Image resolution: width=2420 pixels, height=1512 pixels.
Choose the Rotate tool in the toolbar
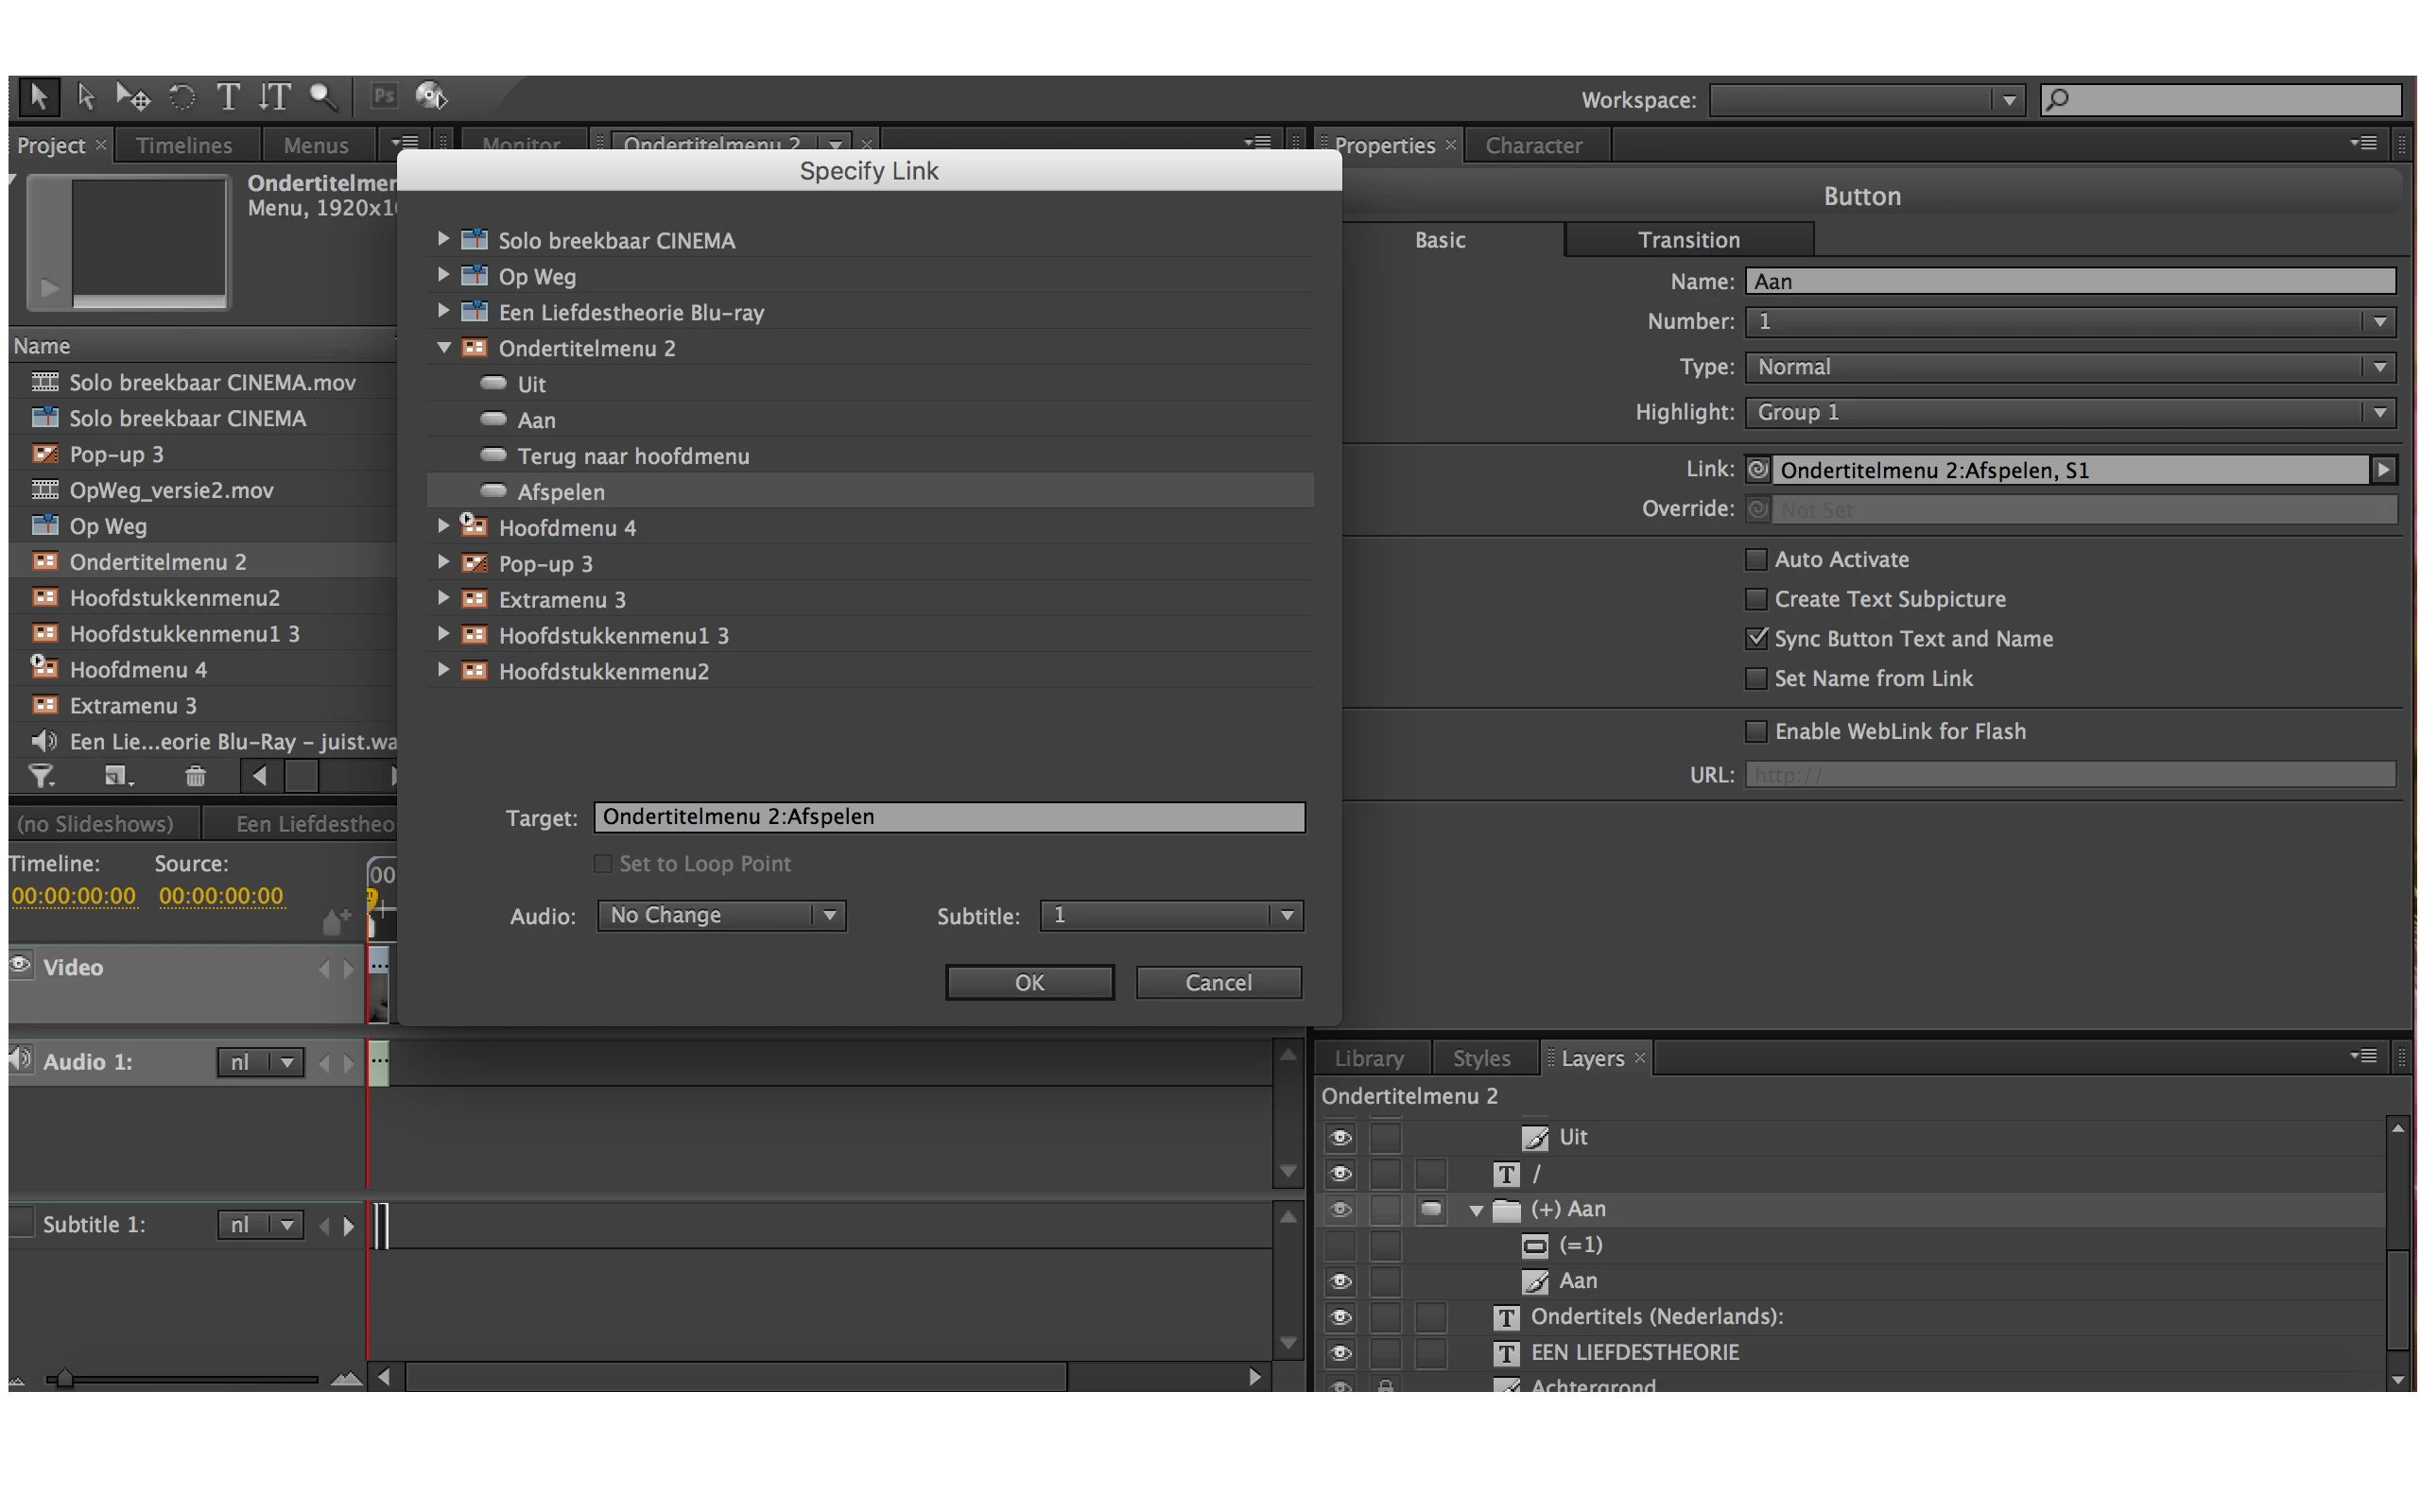coord(182,97)
